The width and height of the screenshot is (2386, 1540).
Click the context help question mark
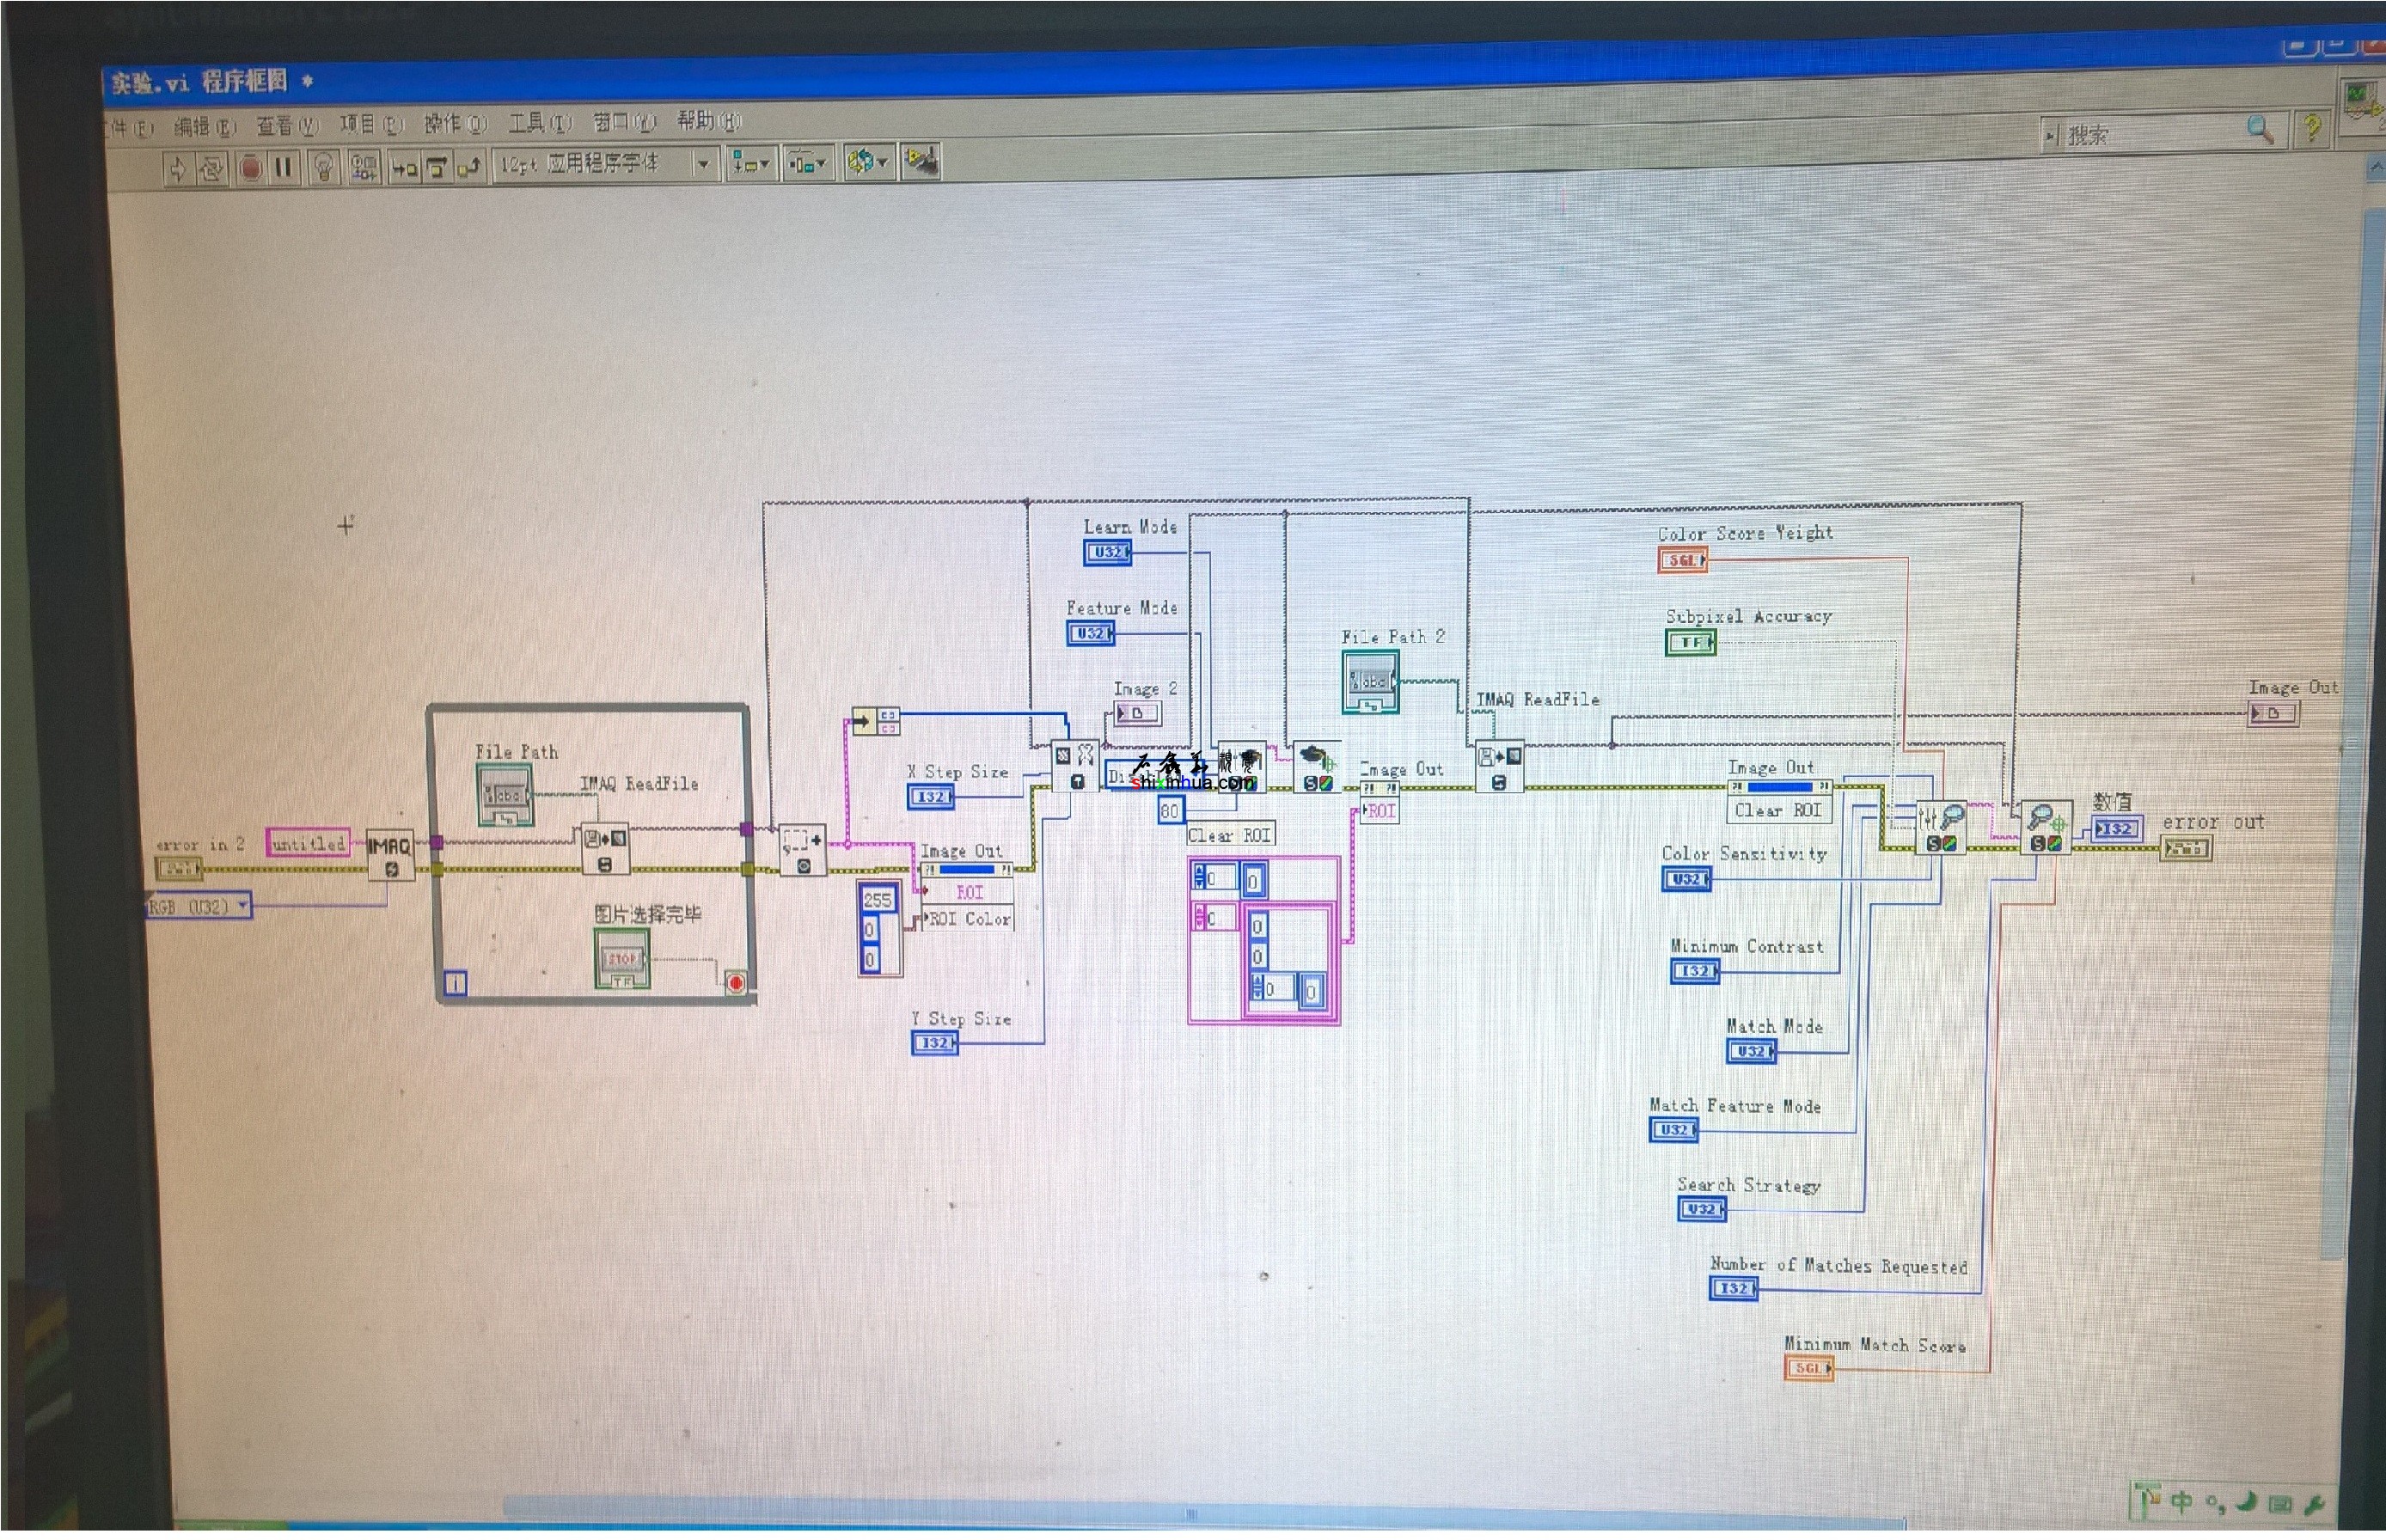click(2311, 129)
